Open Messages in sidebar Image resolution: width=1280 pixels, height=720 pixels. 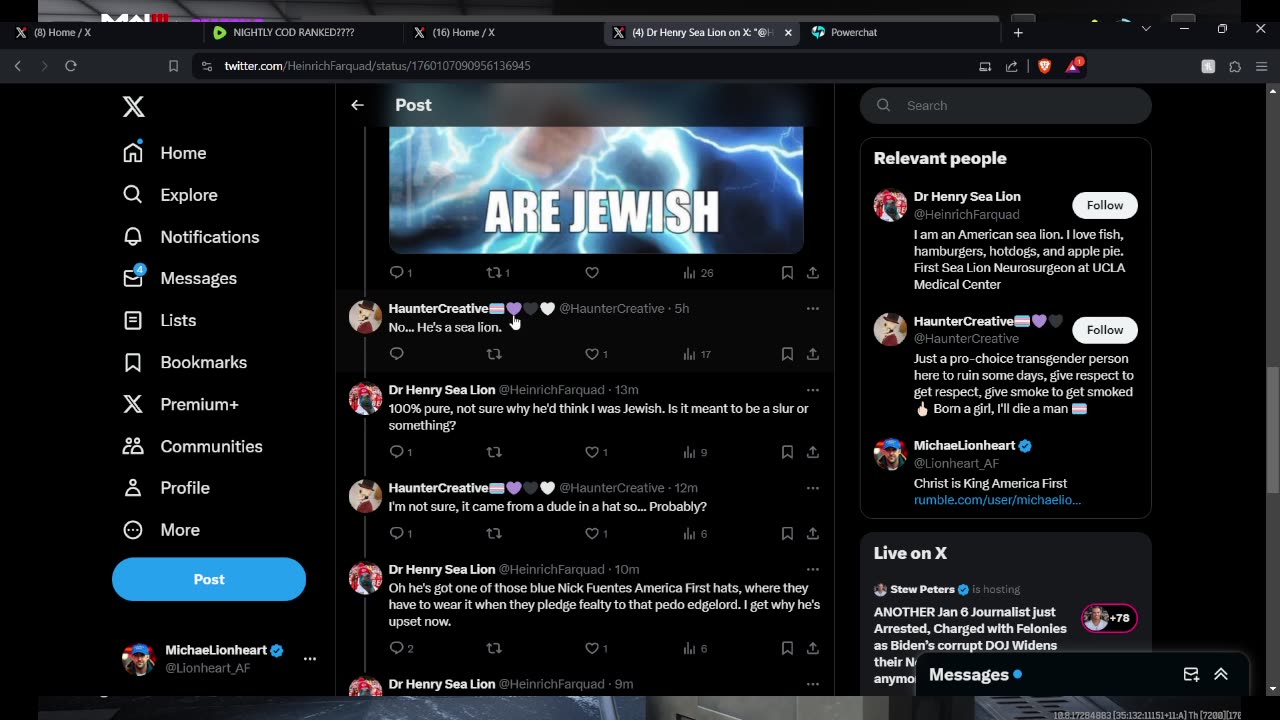179,278
